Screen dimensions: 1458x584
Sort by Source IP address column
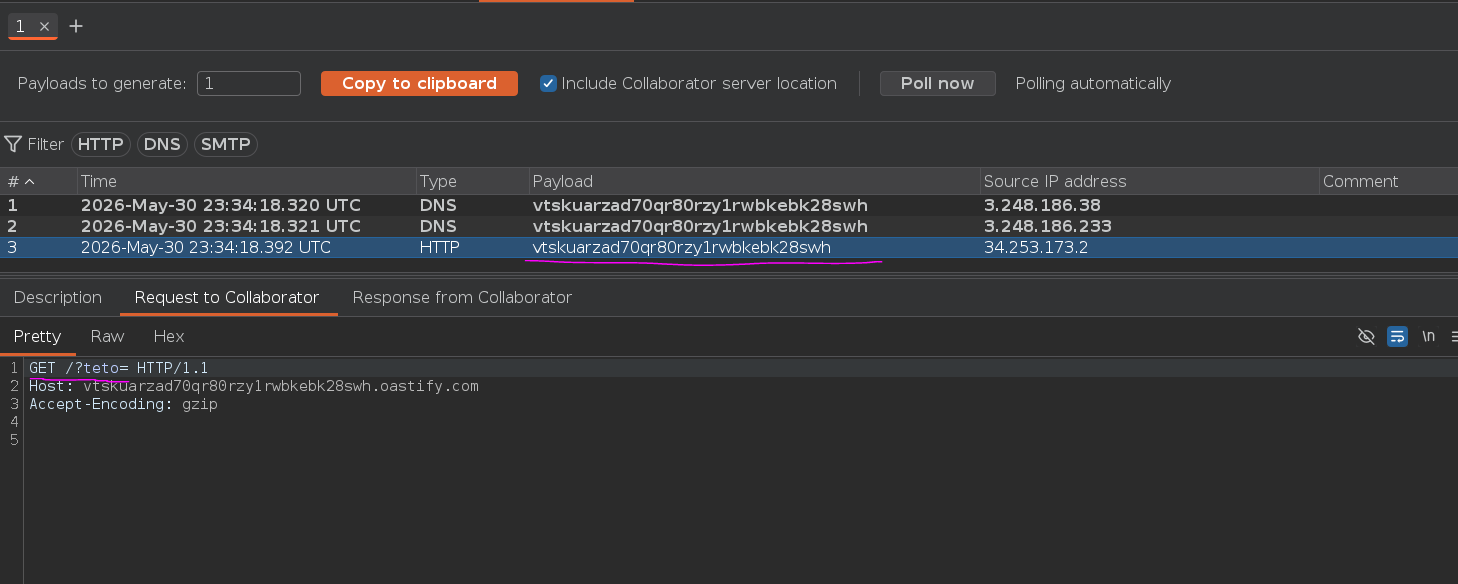pos(1149,181)
